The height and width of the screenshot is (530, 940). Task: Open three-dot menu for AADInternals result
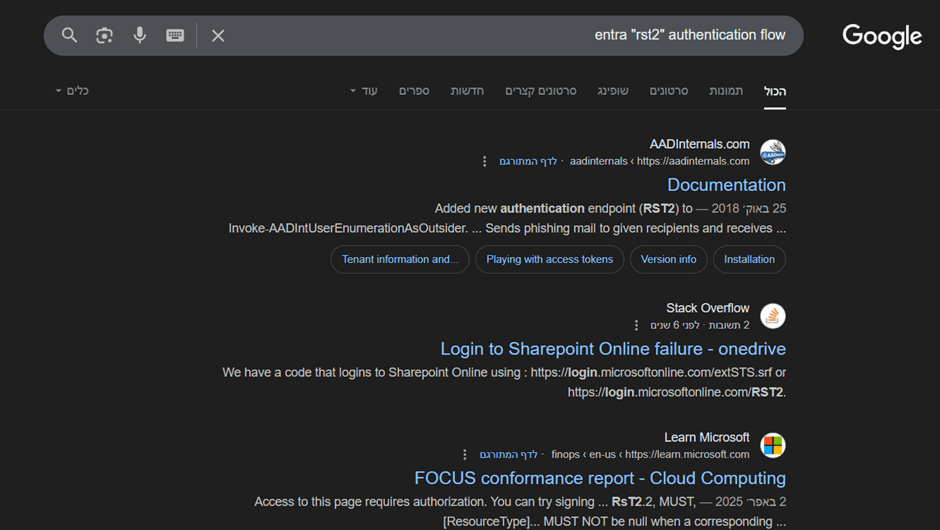tap(485, 161)
